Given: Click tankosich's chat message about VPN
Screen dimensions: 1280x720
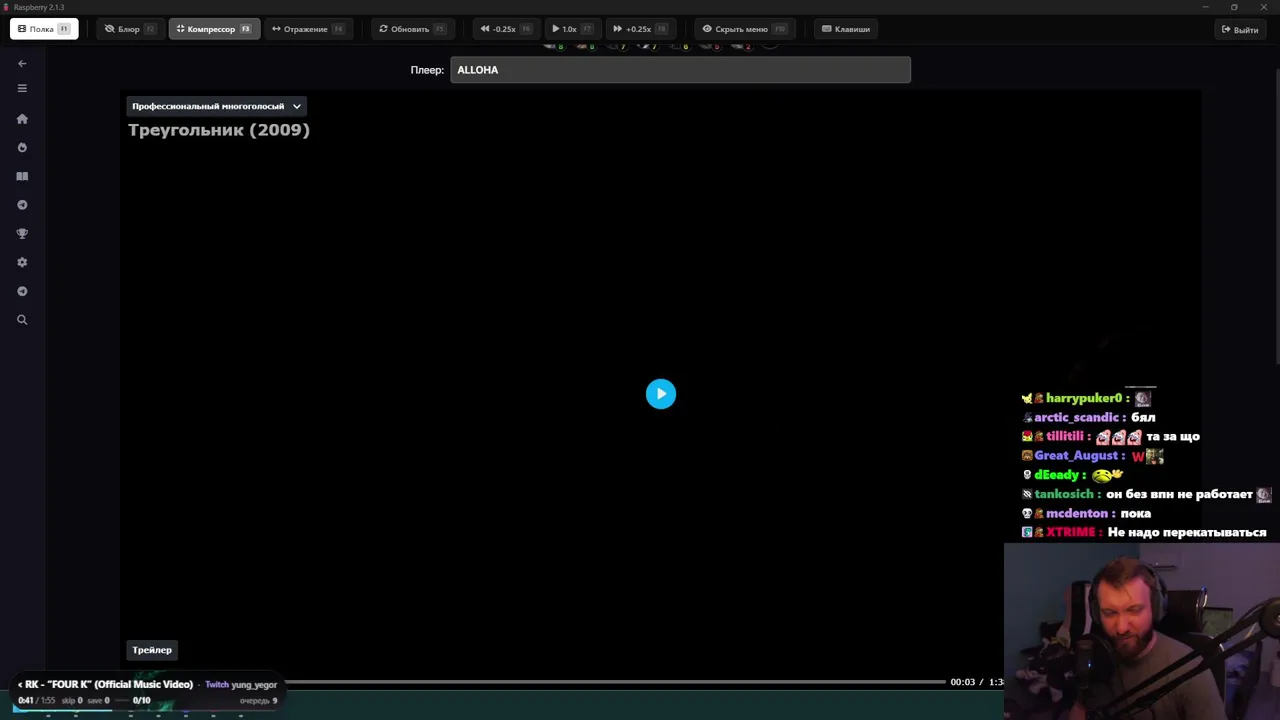Looking at the screenshot, I should [x=1146, y=494].
